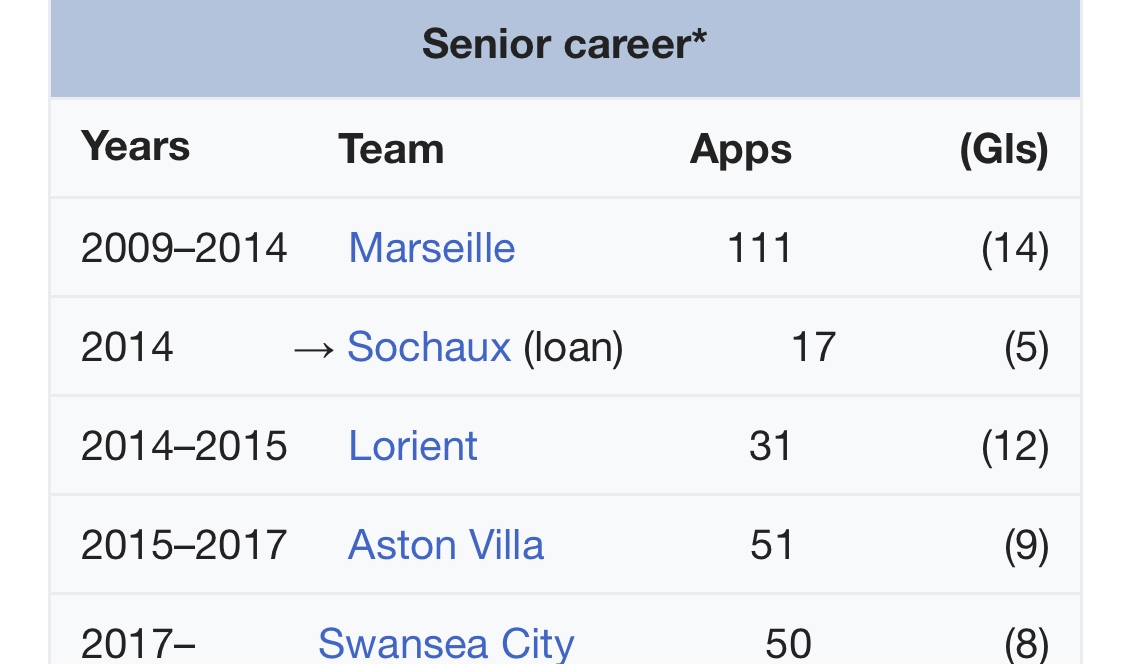Open the Swansea City link

click(445, 643)
